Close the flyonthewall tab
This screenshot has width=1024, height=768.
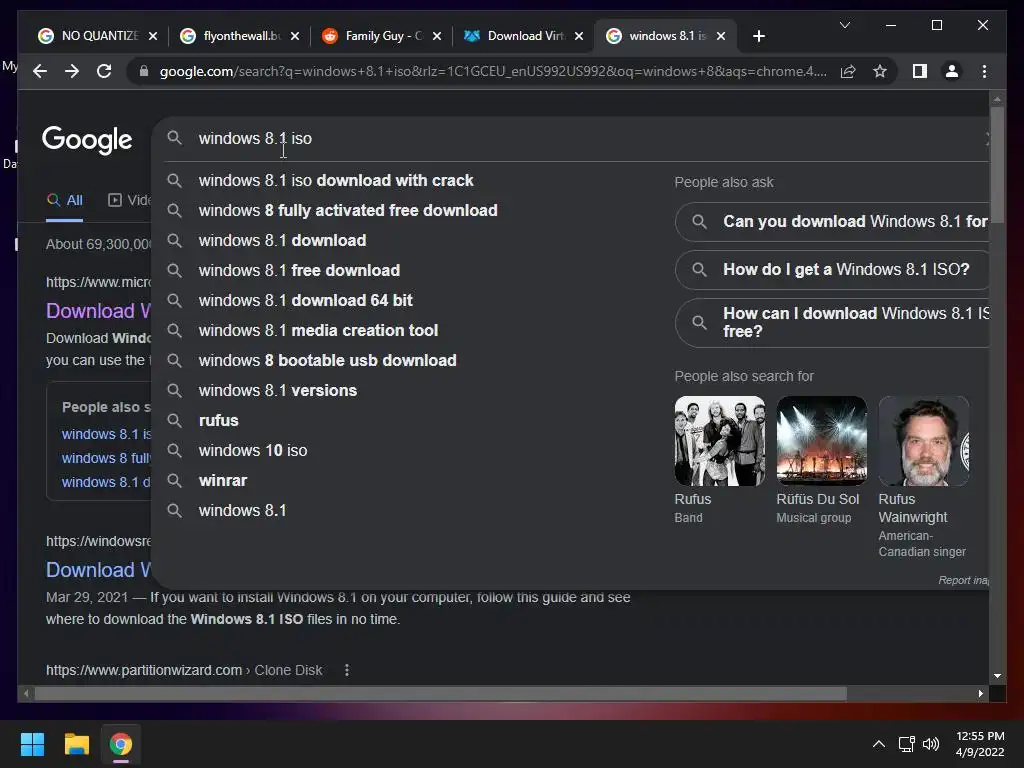(295, 36)
